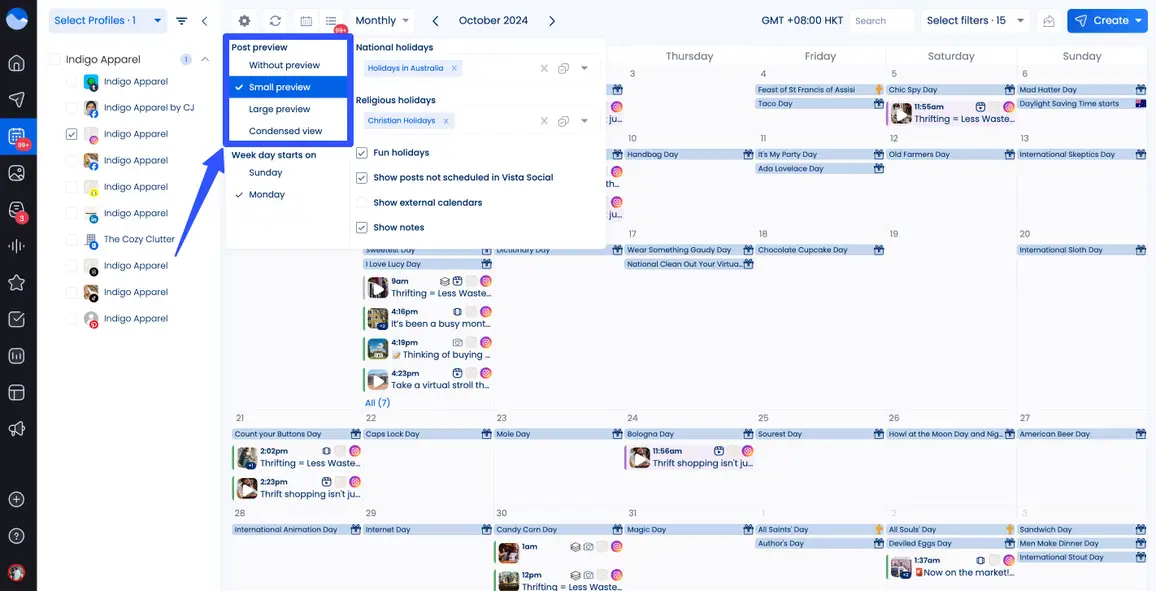
Task: Choose Condensed view option
Action: point(285,131)
